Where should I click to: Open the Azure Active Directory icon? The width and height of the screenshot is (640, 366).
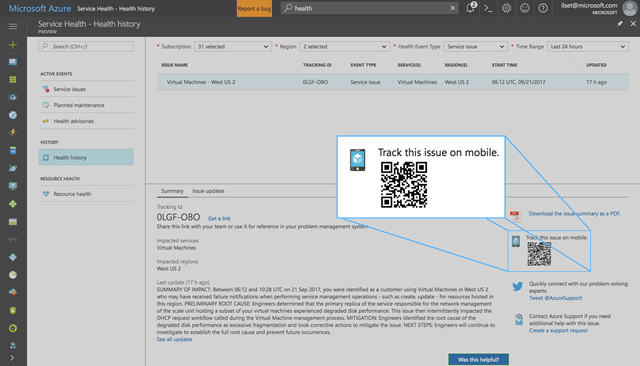pyautogui.click(x=13, y=257)
